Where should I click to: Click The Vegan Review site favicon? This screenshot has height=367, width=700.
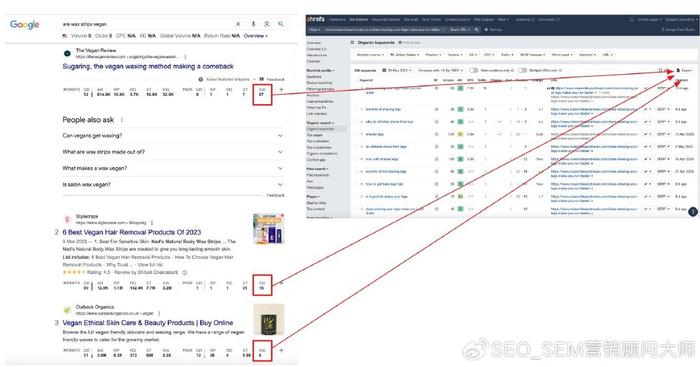[67, 54]
